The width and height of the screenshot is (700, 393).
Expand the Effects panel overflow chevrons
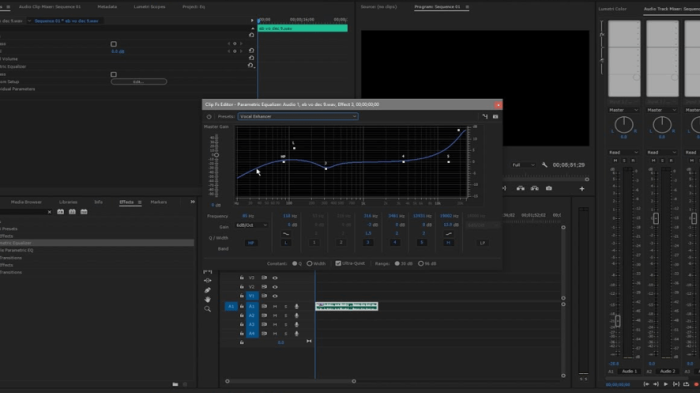point(192,202)
